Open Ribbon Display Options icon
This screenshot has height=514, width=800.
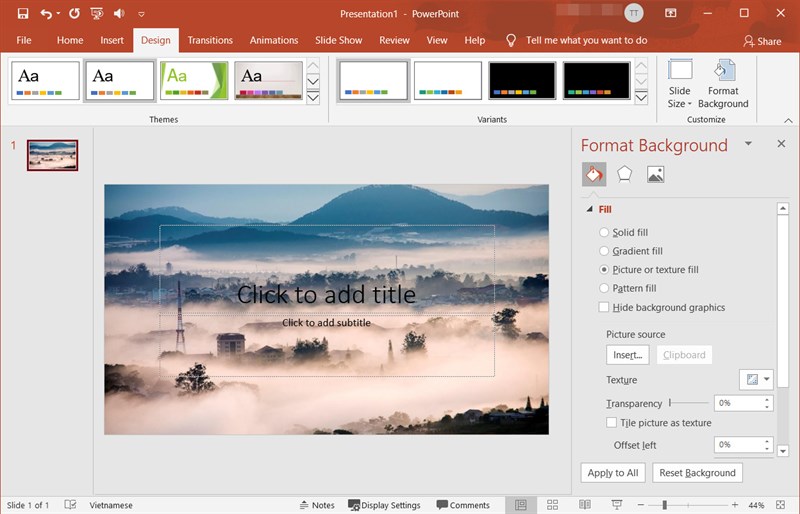tap(670, 13)
